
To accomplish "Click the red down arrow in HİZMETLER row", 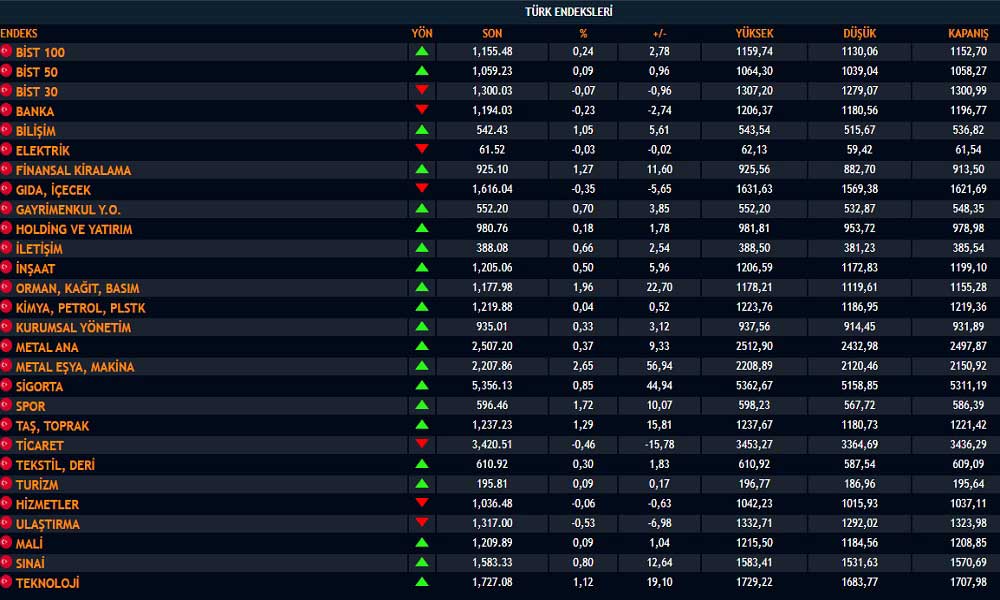I will pos(422,502).
